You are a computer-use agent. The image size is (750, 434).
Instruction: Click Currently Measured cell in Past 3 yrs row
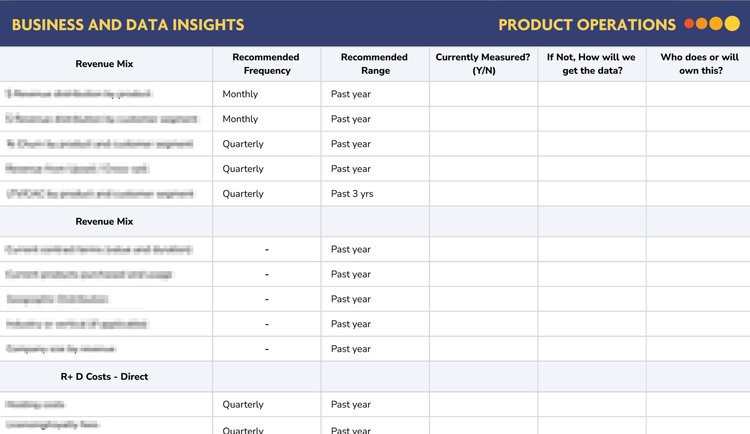483,194
